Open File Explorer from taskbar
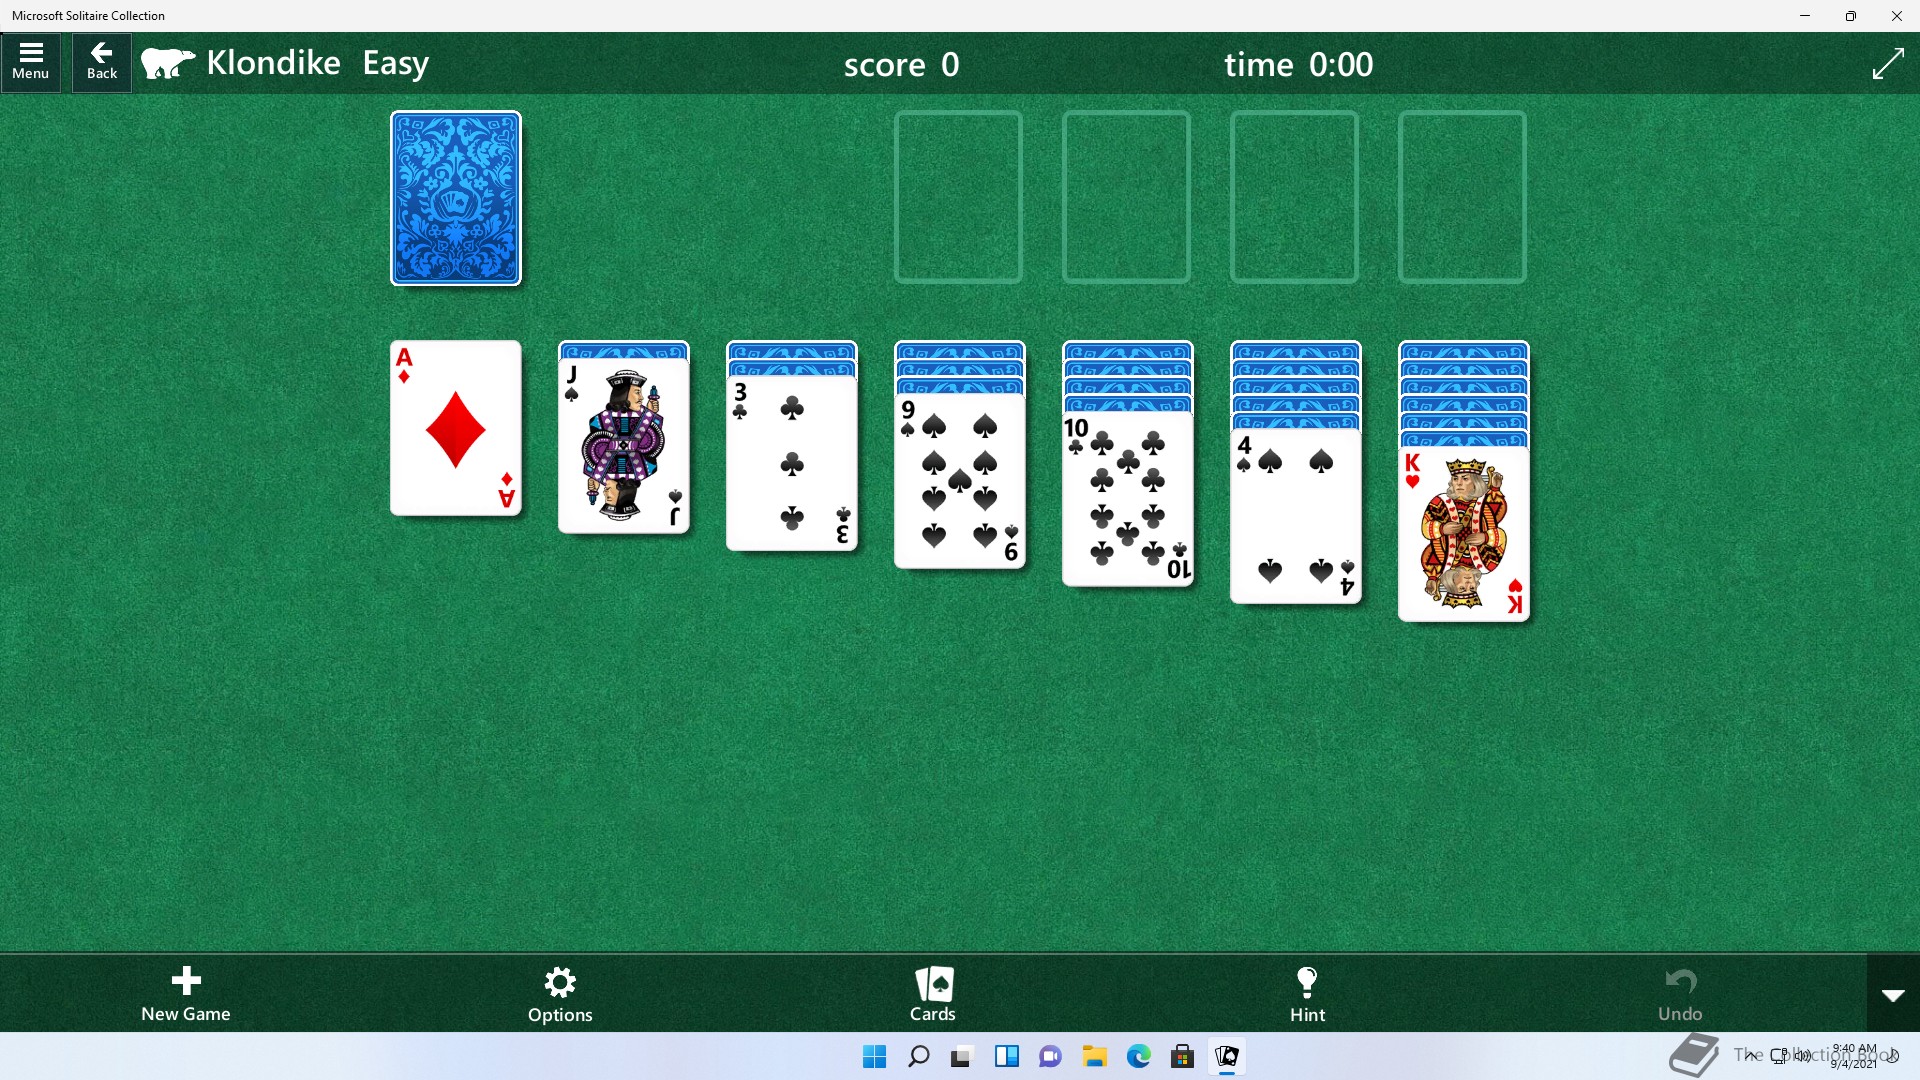1920x1080 pixels. pos(1094,1056)
